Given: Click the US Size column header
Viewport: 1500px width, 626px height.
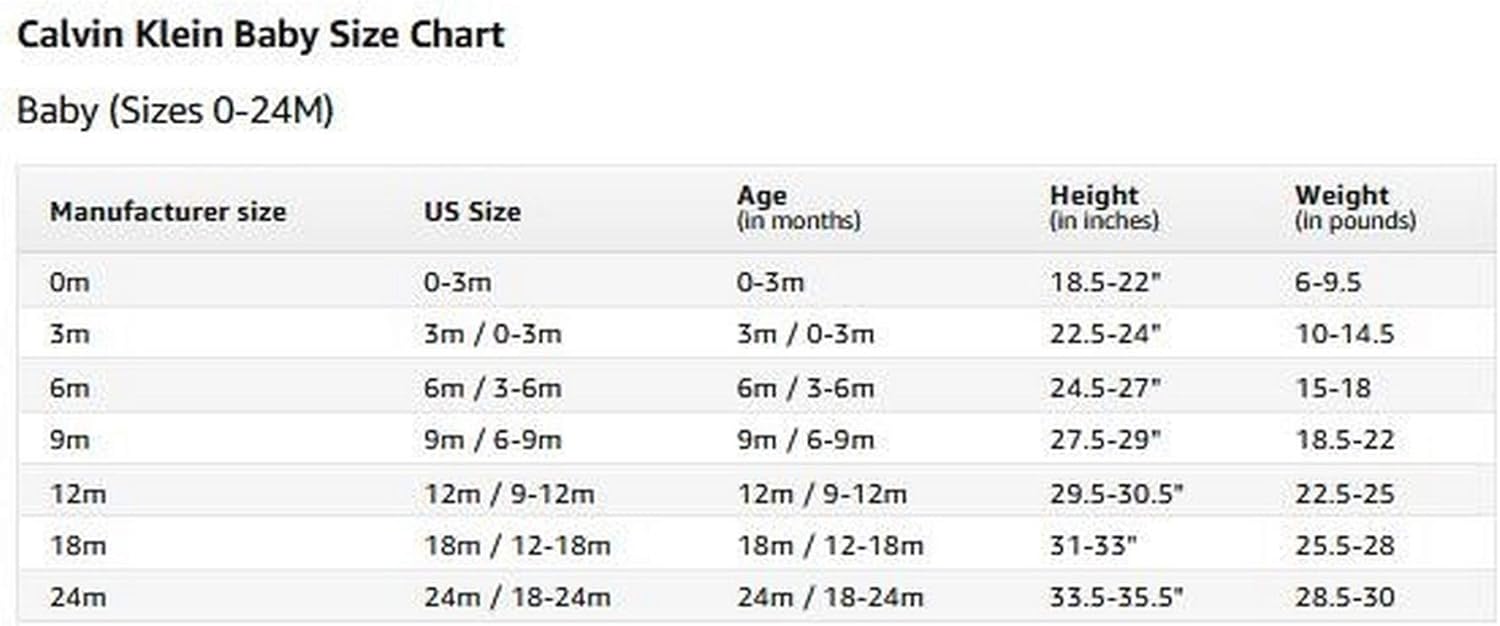Looking at the screenshot, I should click(472, 212).
